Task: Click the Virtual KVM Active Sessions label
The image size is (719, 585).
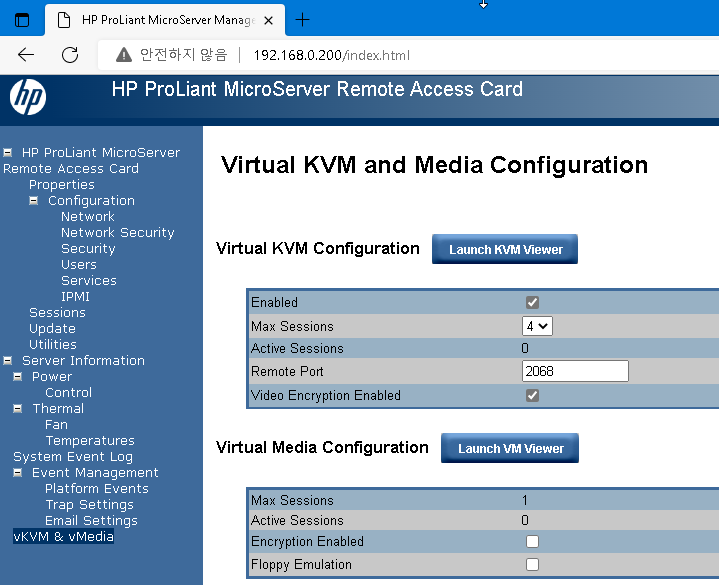Action: [297, 348]
